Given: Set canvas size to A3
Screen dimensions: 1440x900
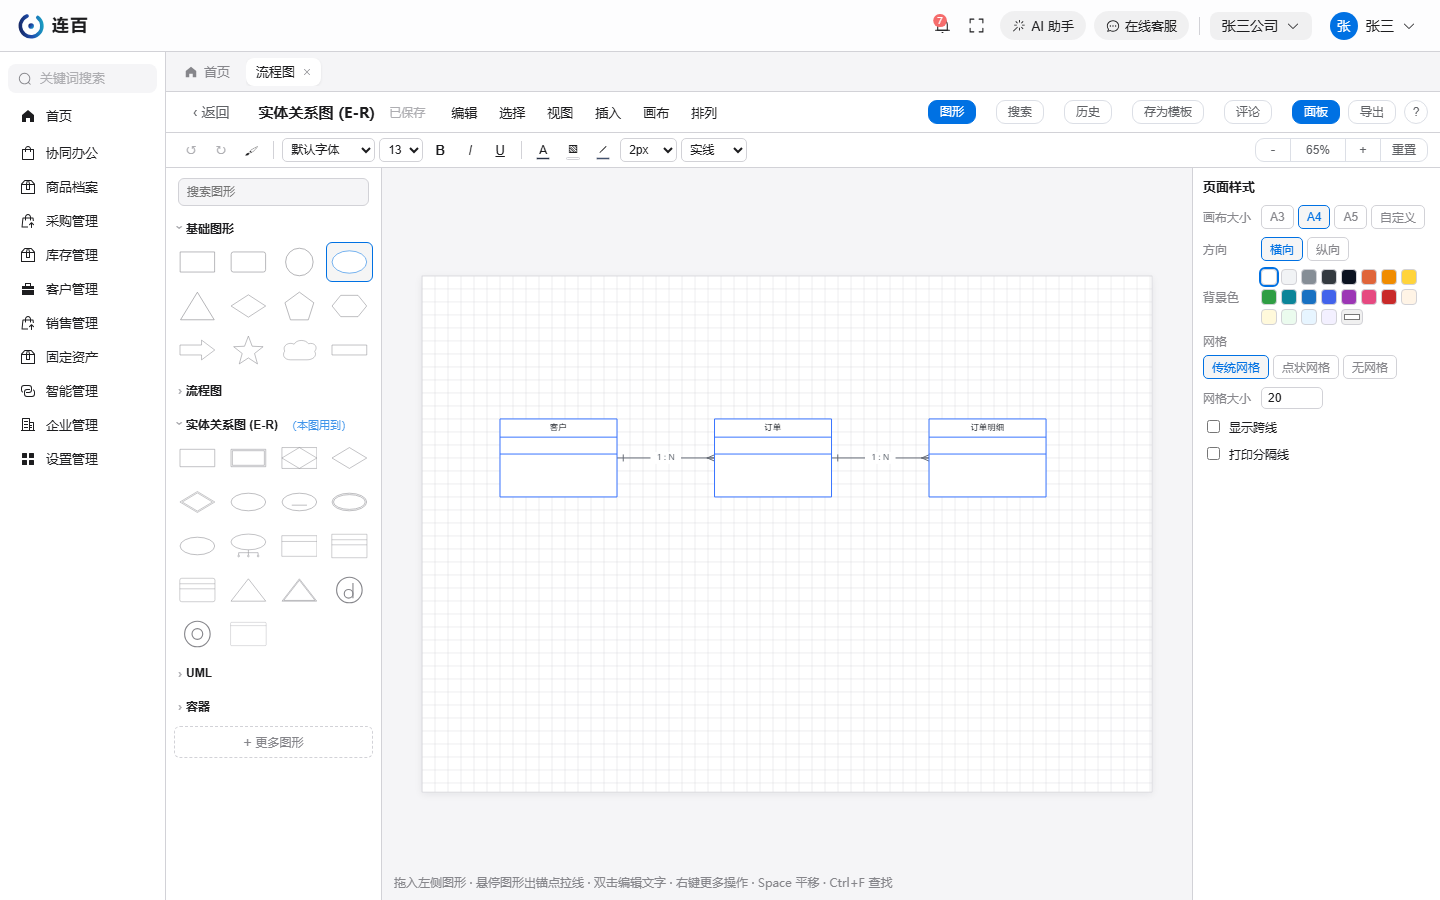Looking at the screenshot, I should pyautogui.click(x=1277, y=217).
